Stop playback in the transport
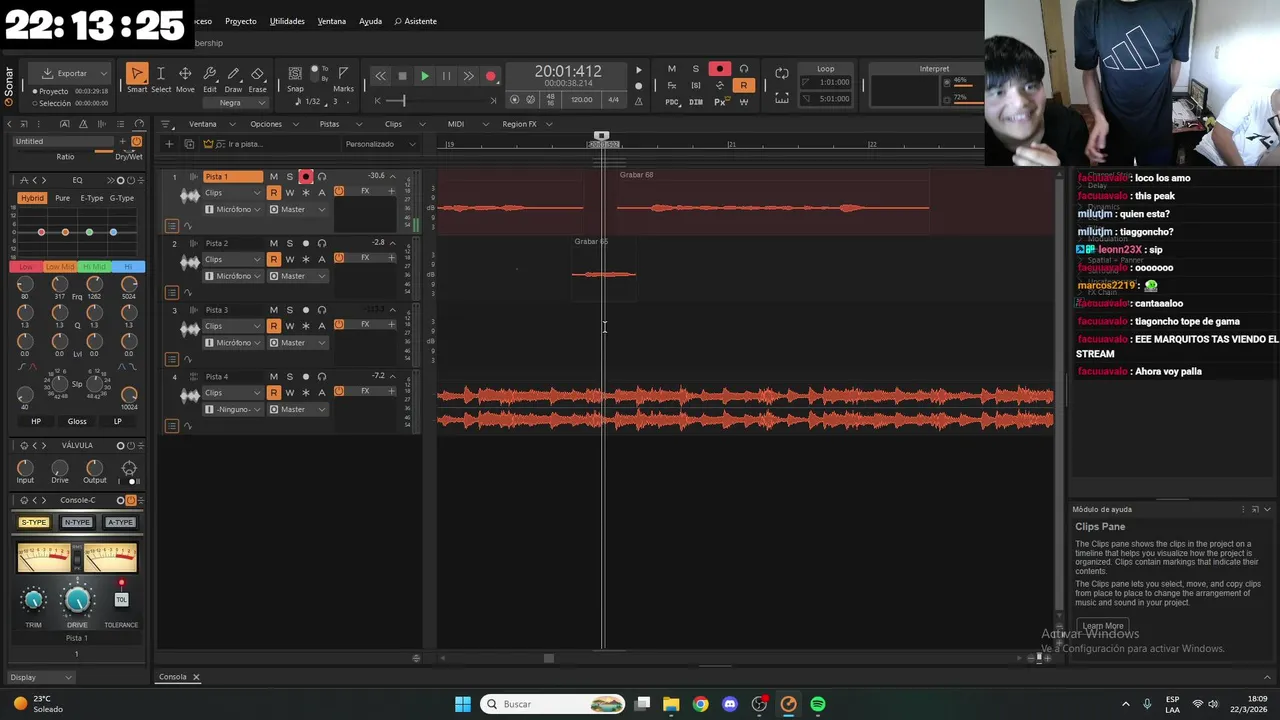This screenshot has height=720, width=1280. [x=402, y=76]
